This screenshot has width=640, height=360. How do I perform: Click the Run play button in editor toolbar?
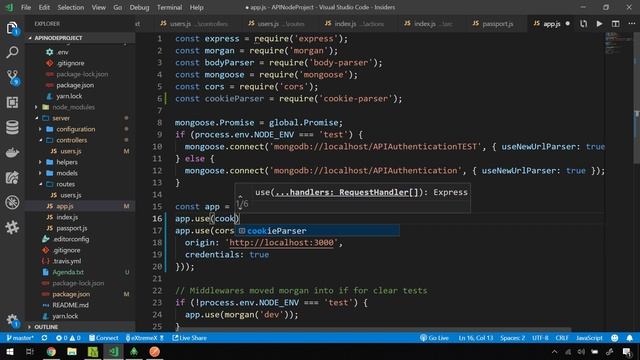[599, 24]
